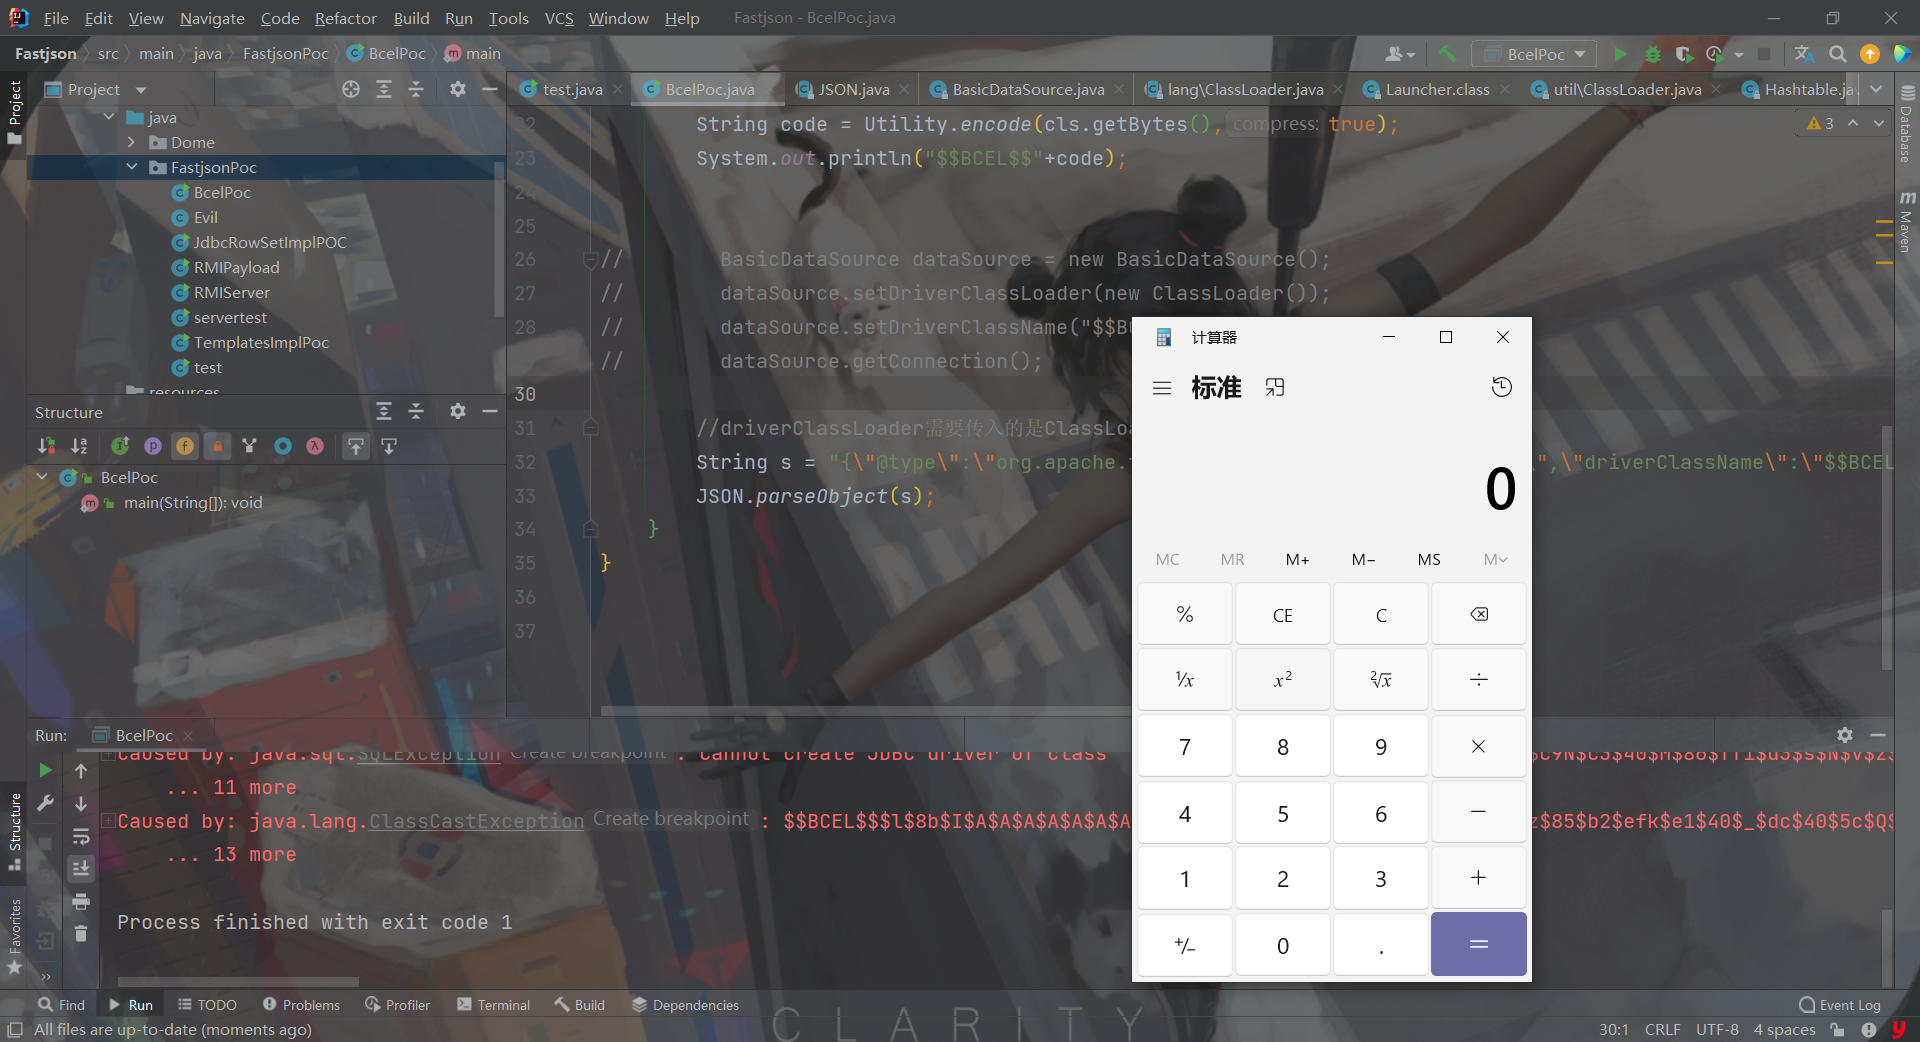This screenshot has height=1042, width=1920.
Task: Click calculator MS memory store
Action: click(1429, 559)
